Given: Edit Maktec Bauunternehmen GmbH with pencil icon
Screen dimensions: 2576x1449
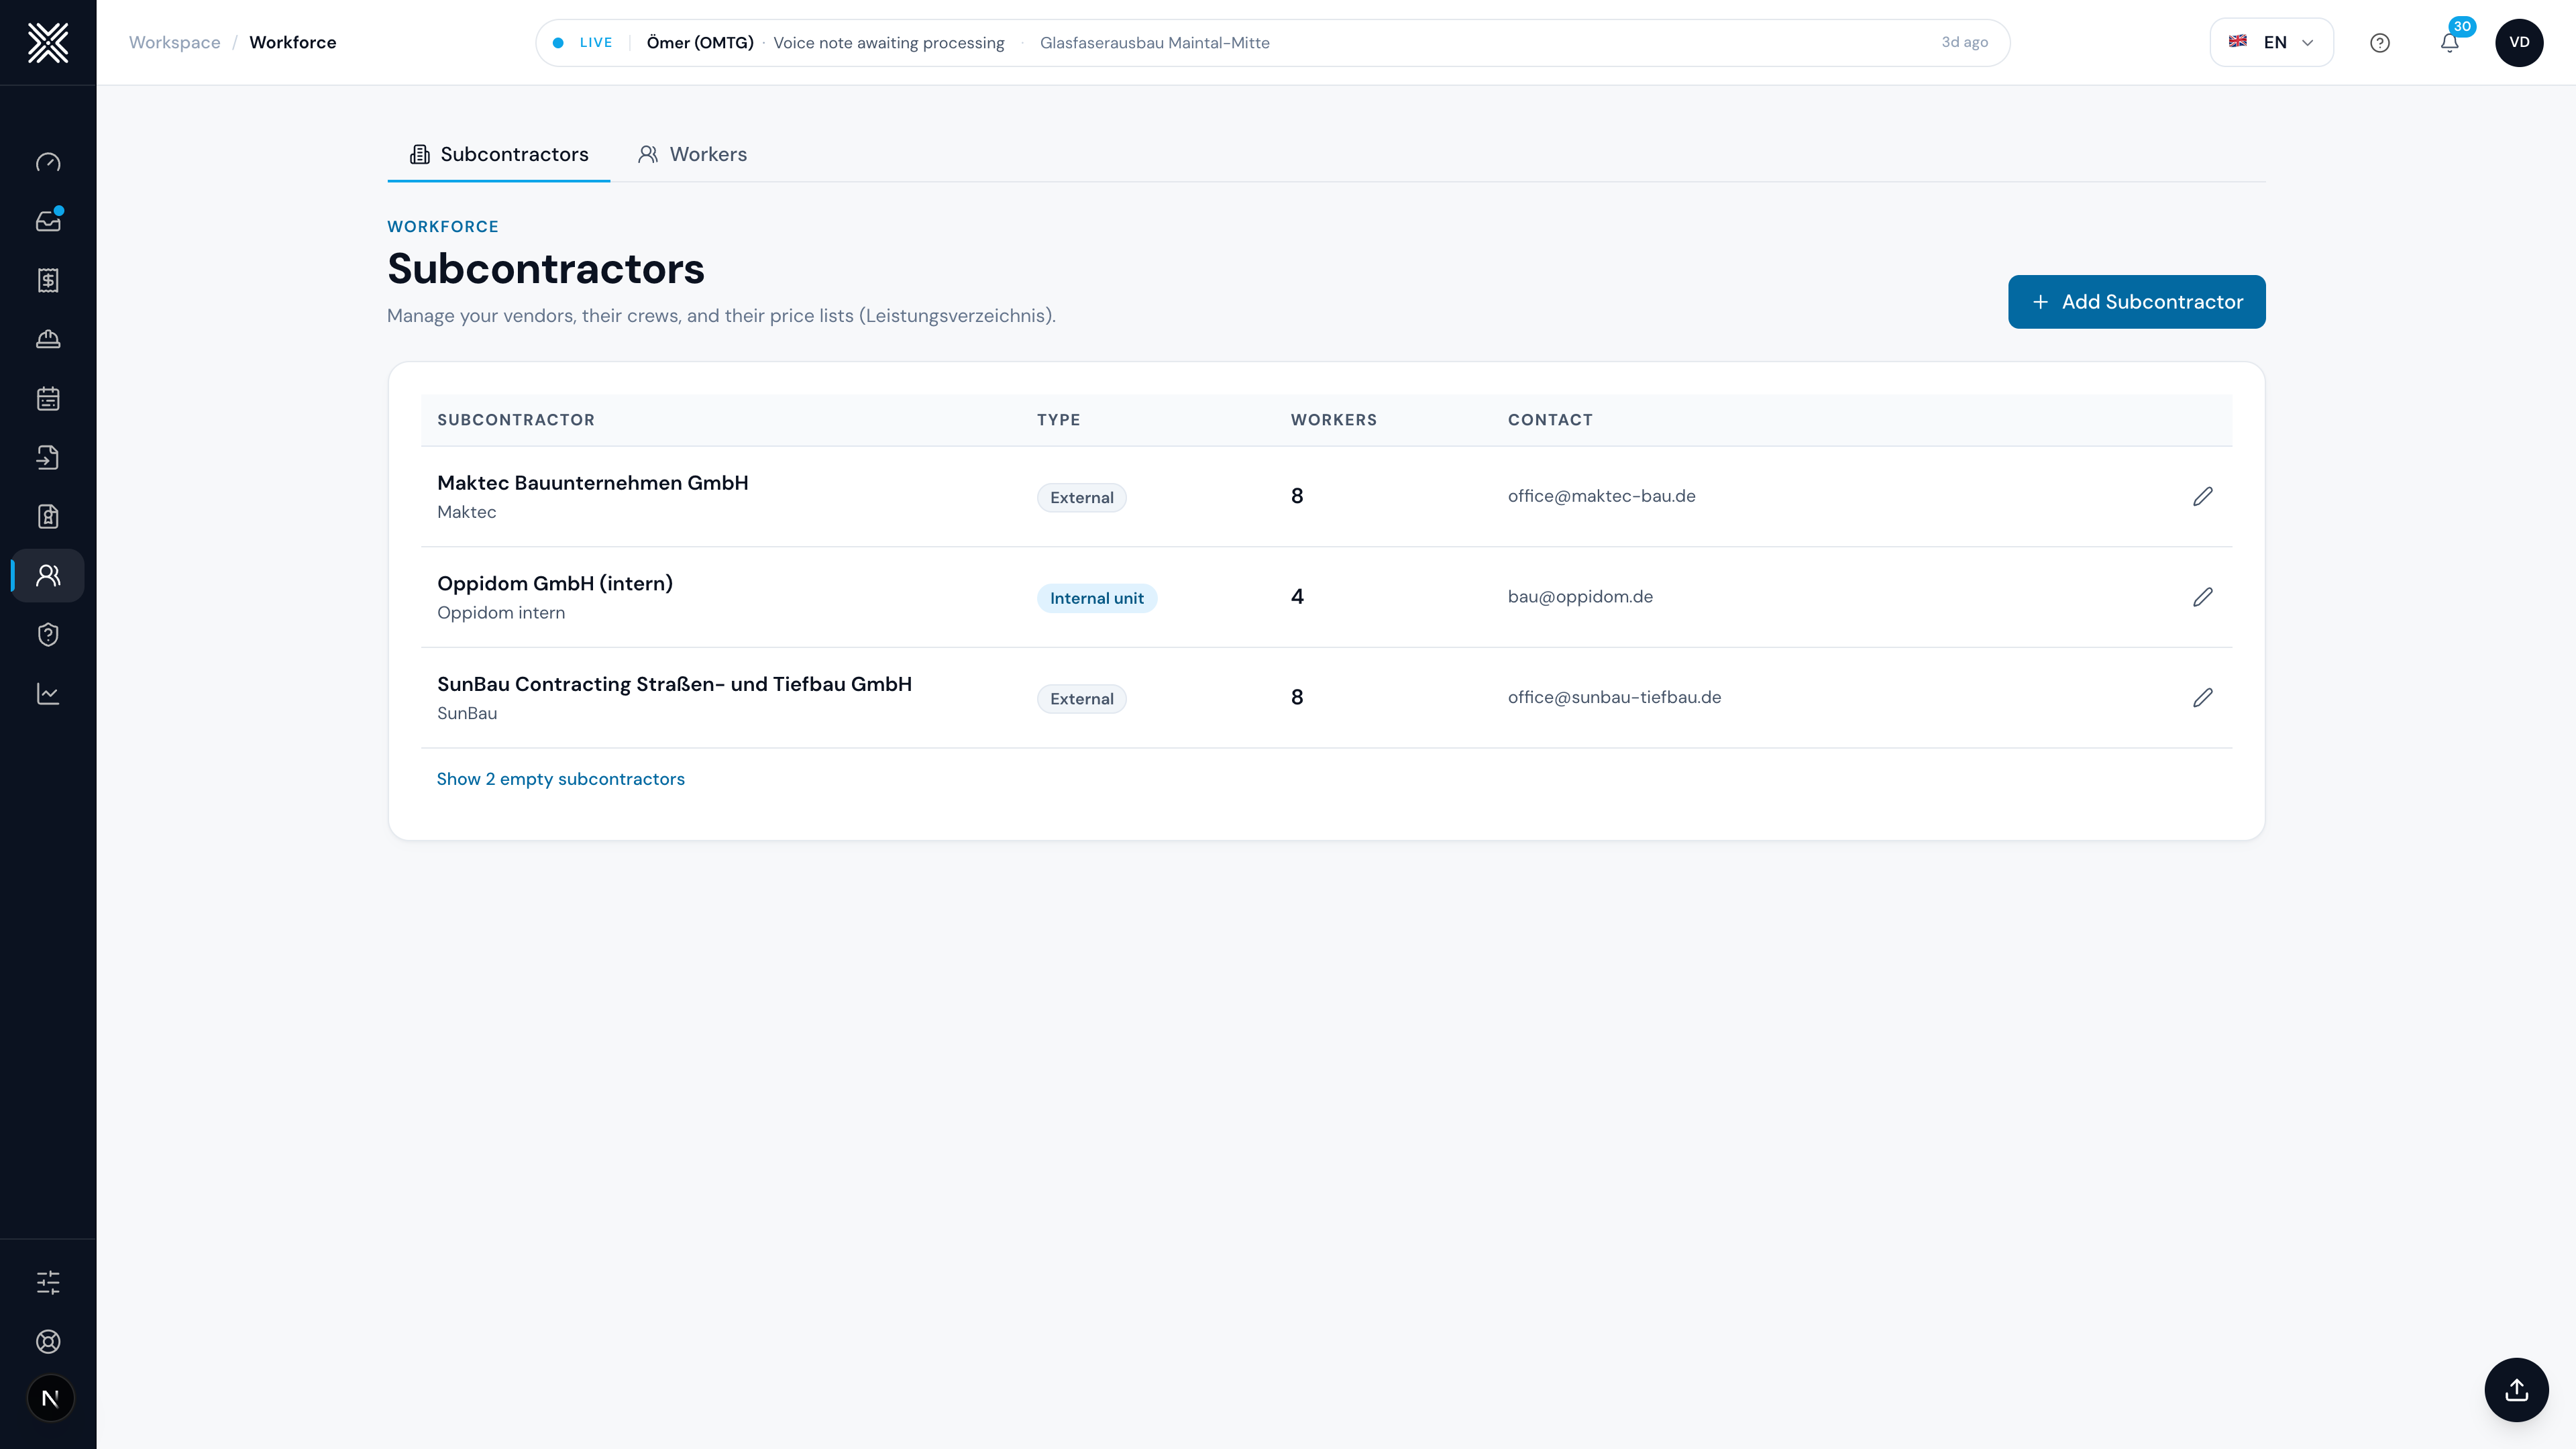Looking at the screenshot, I should [2202, 496].
